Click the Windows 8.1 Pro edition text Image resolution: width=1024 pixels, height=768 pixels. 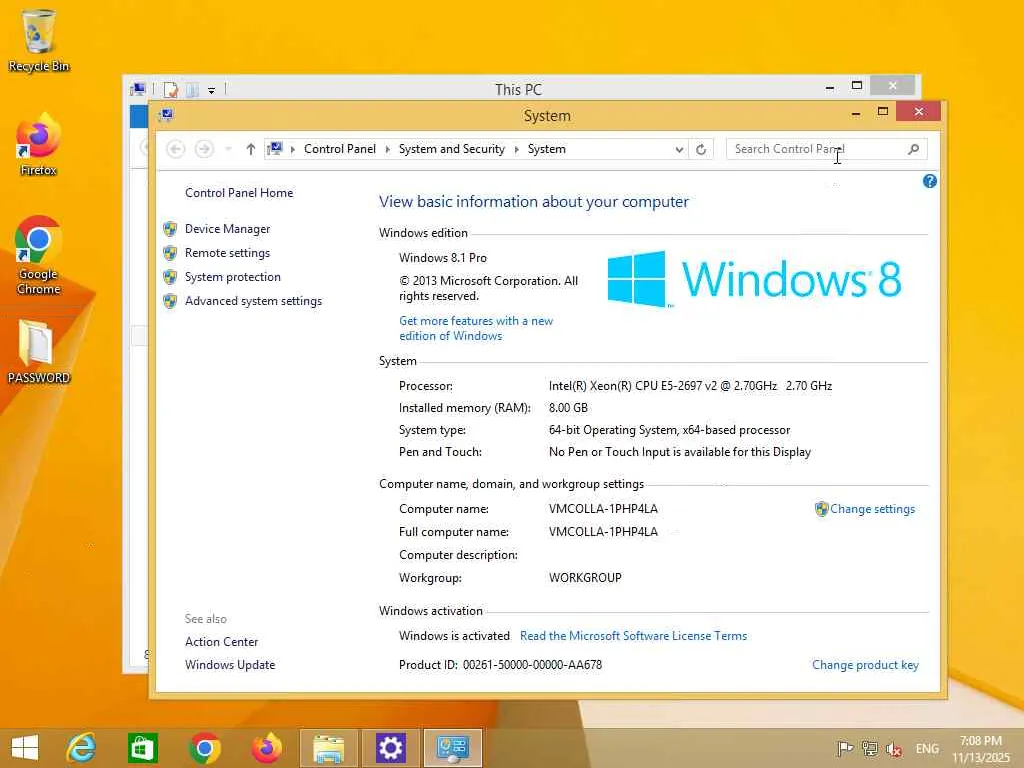(443, 258)
